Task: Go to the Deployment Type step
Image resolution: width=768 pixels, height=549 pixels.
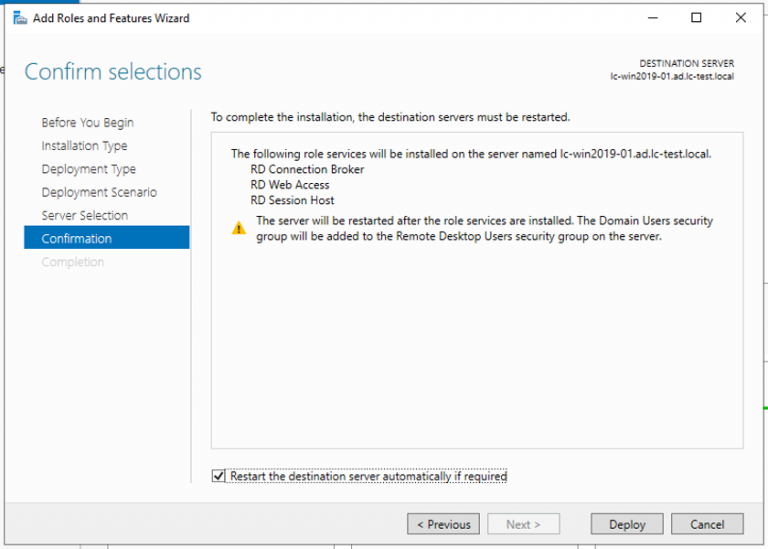Action: [89, 169]
